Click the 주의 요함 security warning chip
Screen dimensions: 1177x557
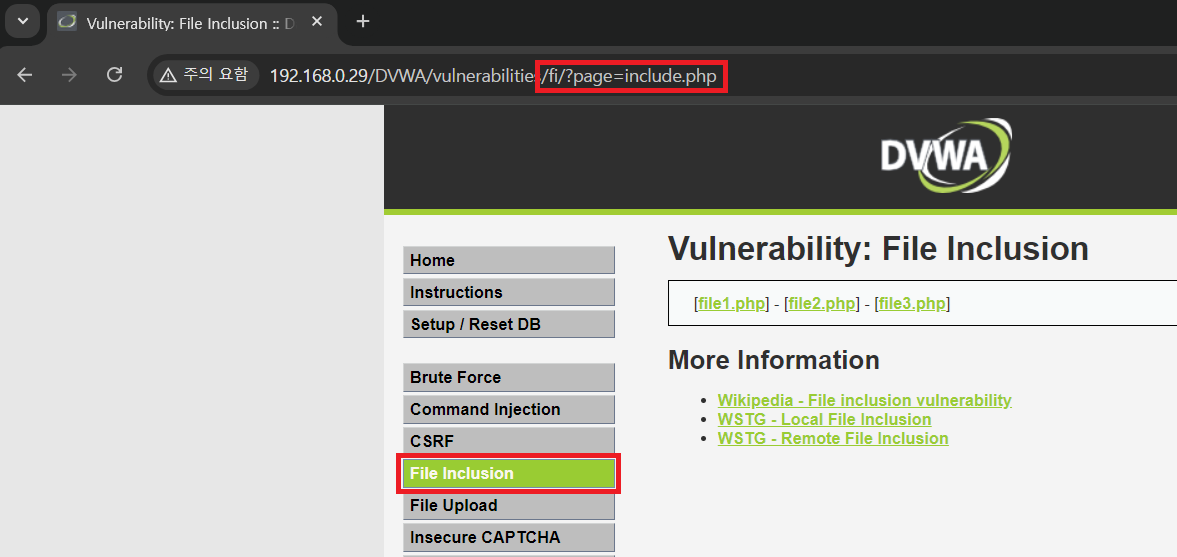[204, 74]
